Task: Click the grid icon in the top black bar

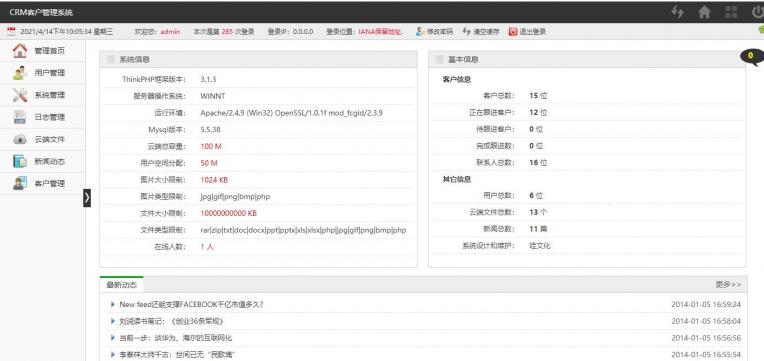Action: click(x=731, y=12)
